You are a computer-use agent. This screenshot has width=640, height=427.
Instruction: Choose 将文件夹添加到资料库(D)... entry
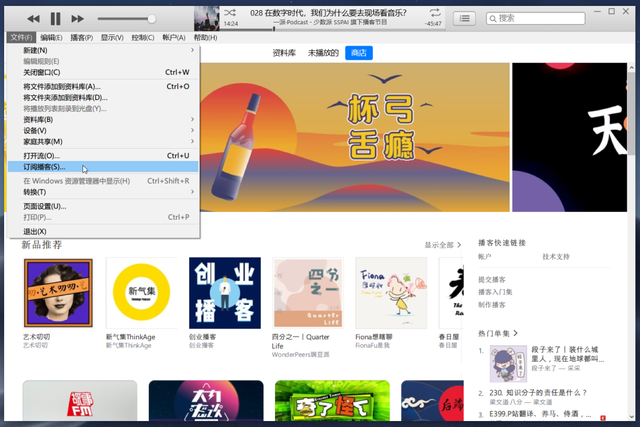coord(103,98)
